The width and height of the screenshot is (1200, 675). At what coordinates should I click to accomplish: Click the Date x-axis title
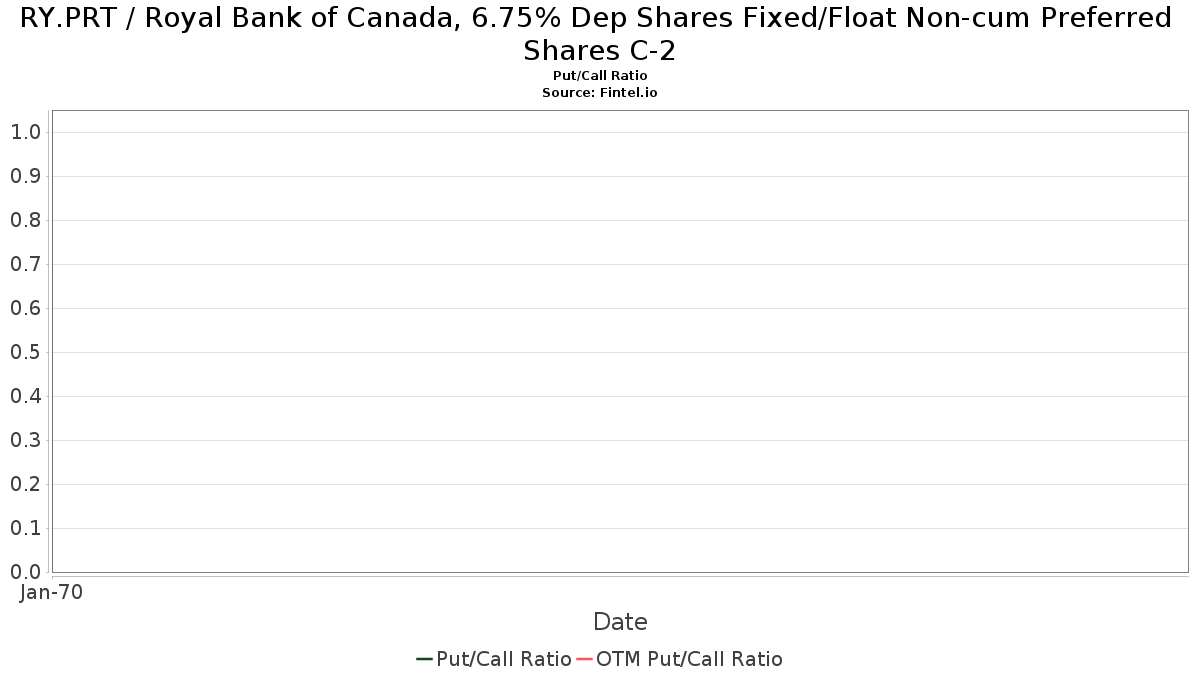[620, 622]
